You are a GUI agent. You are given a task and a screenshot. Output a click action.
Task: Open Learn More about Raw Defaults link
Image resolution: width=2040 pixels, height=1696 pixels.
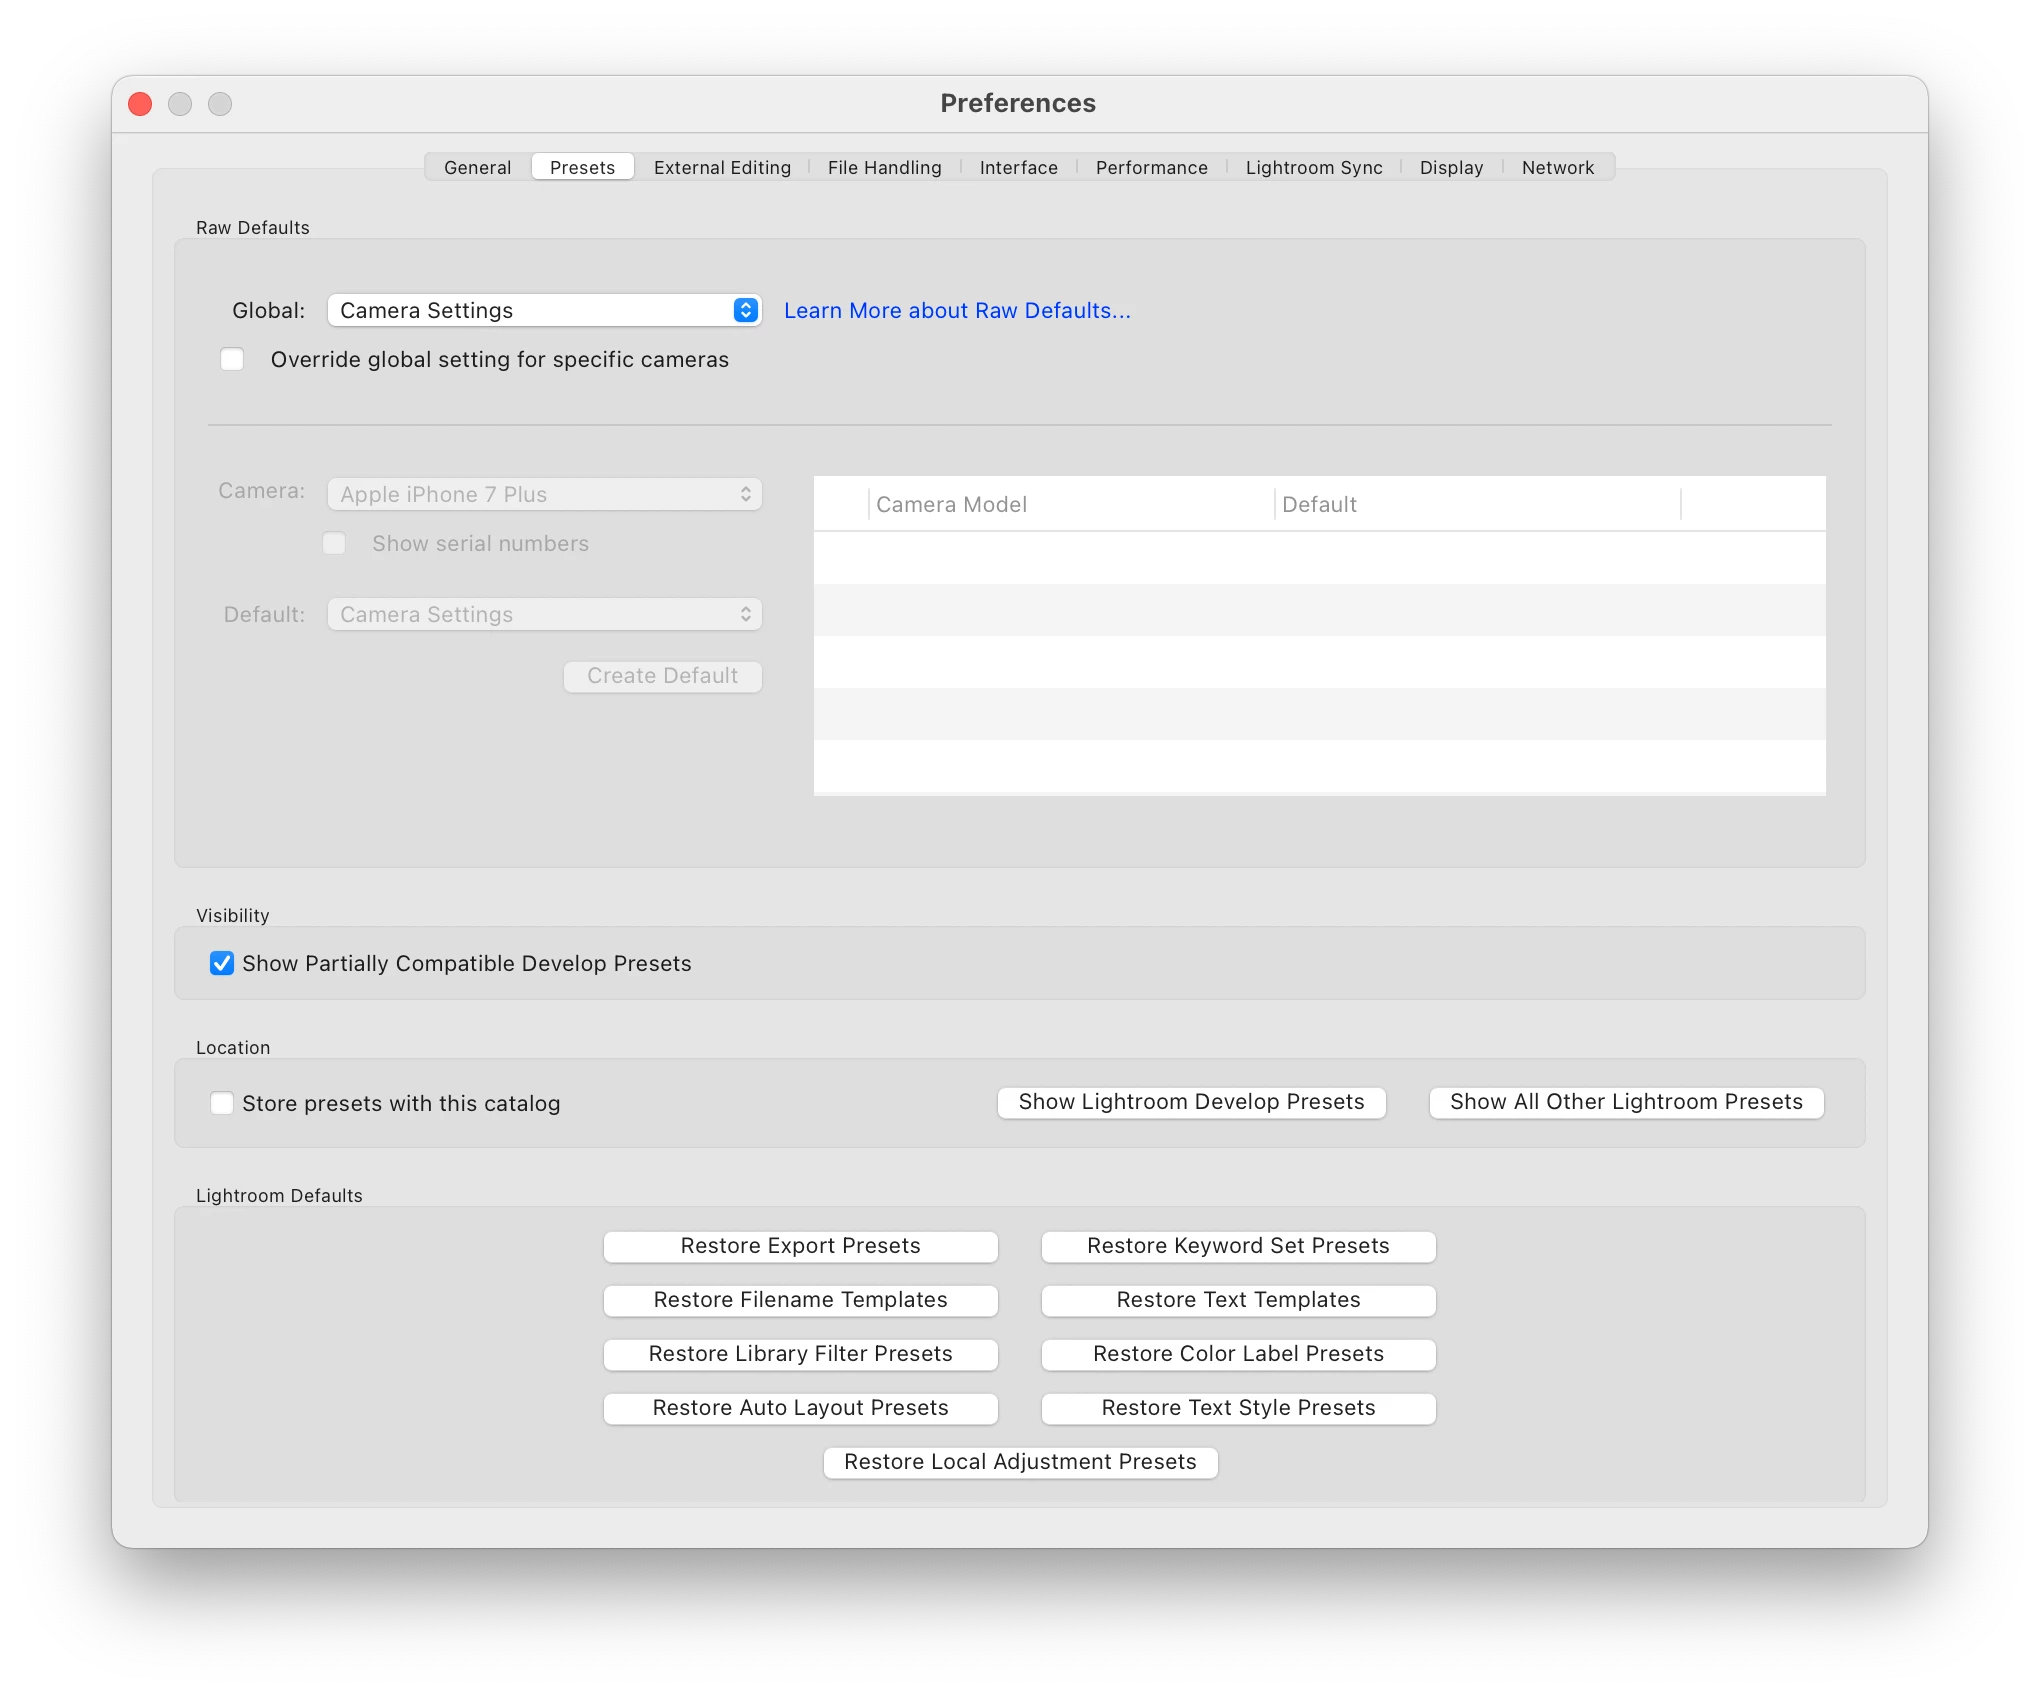point(956,310)
